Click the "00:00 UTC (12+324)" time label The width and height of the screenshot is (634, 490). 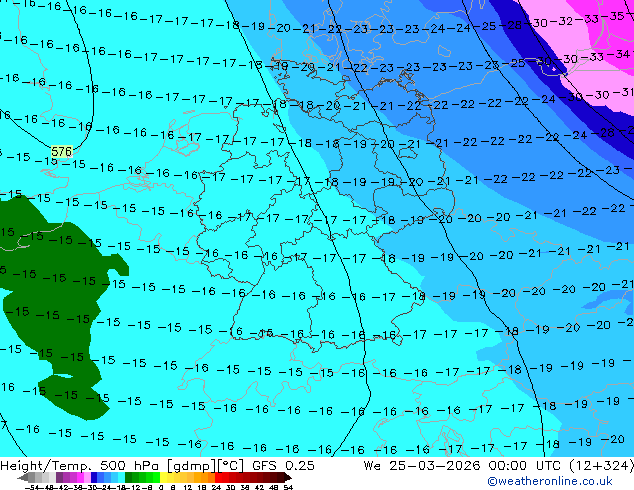(x=561, y=466)
